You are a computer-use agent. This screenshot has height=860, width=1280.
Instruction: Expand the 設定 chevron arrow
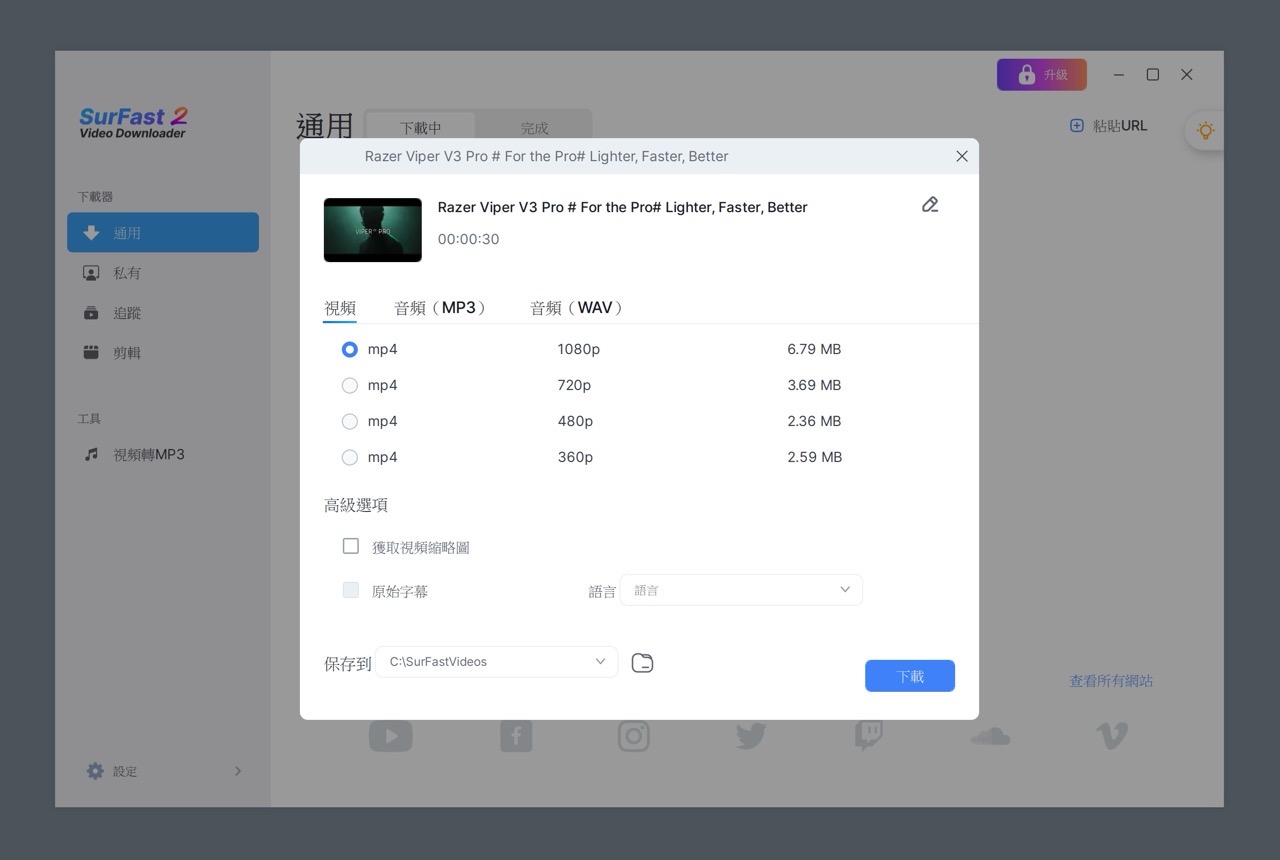(238, 771)
